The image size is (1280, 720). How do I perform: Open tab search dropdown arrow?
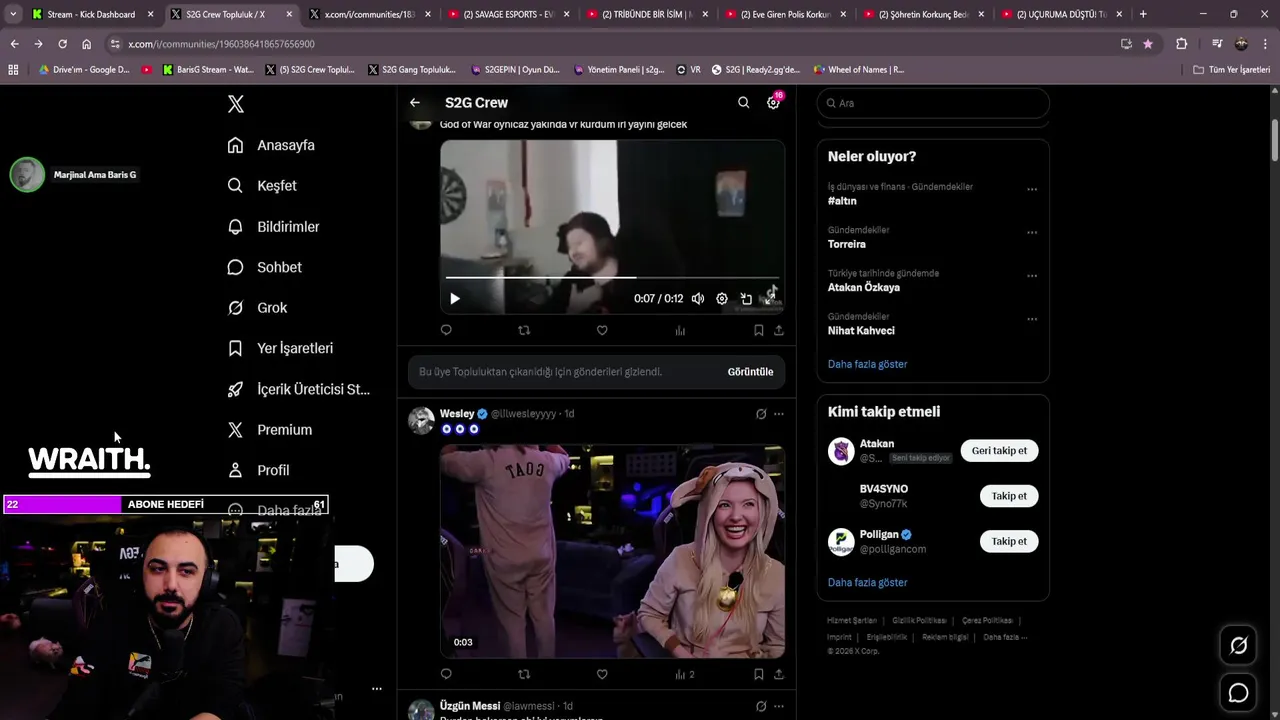pos(12,14)
